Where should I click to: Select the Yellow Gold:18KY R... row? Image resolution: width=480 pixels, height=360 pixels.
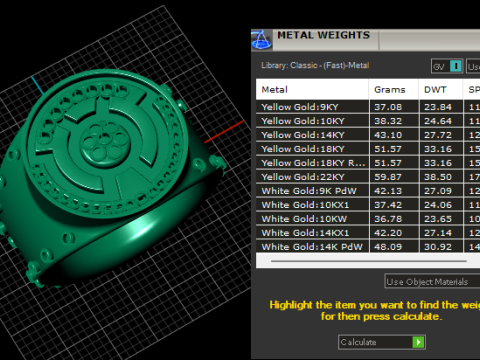point(368,163)
